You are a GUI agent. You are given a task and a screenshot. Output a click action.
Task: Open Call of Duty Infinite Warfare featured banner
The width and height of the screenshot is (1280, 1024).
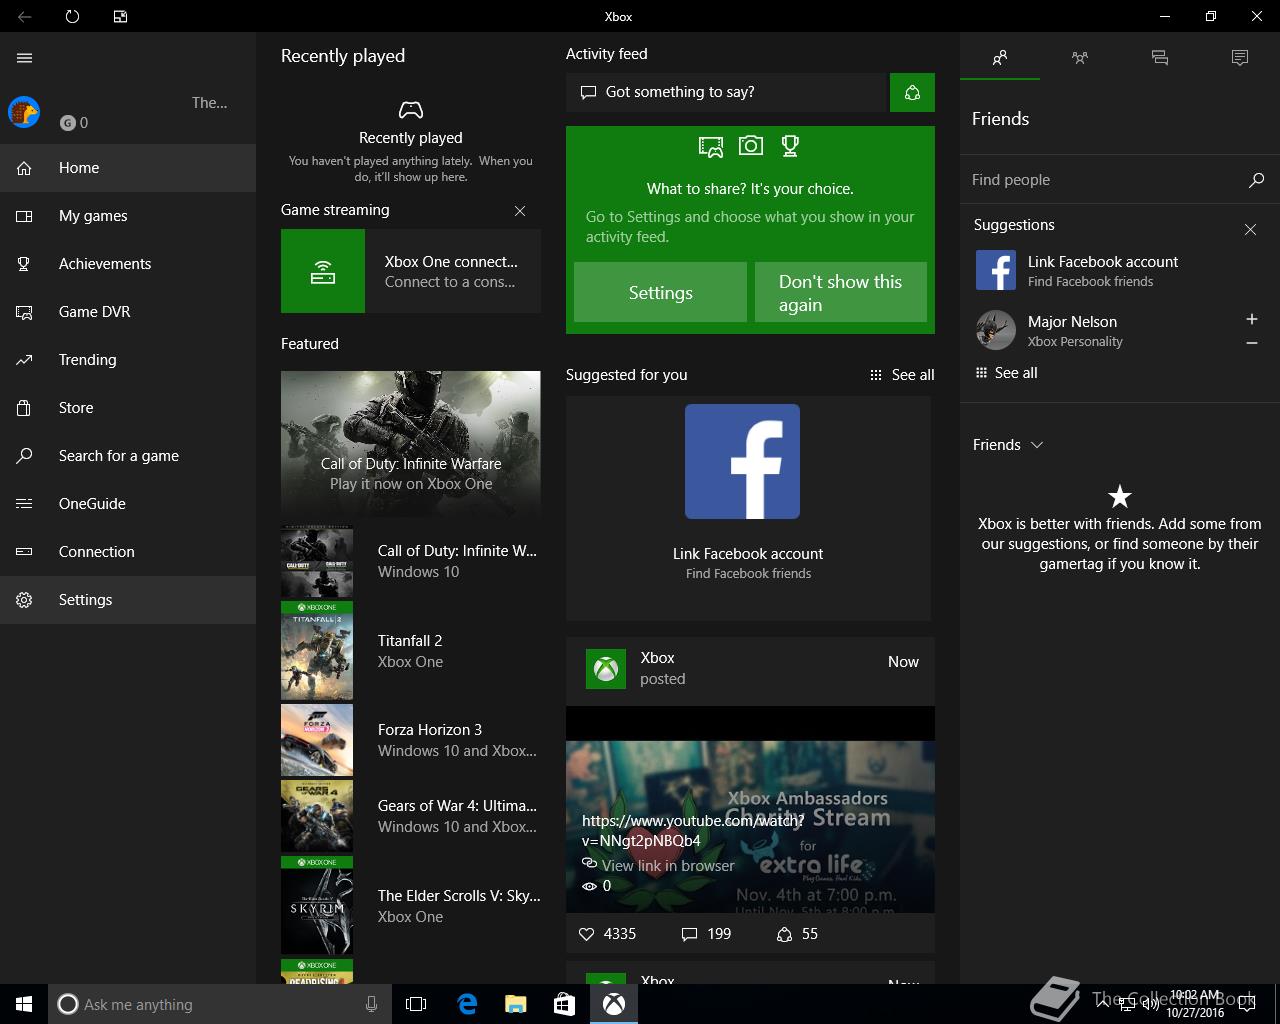pyautogui.click(x=411, y=445)
